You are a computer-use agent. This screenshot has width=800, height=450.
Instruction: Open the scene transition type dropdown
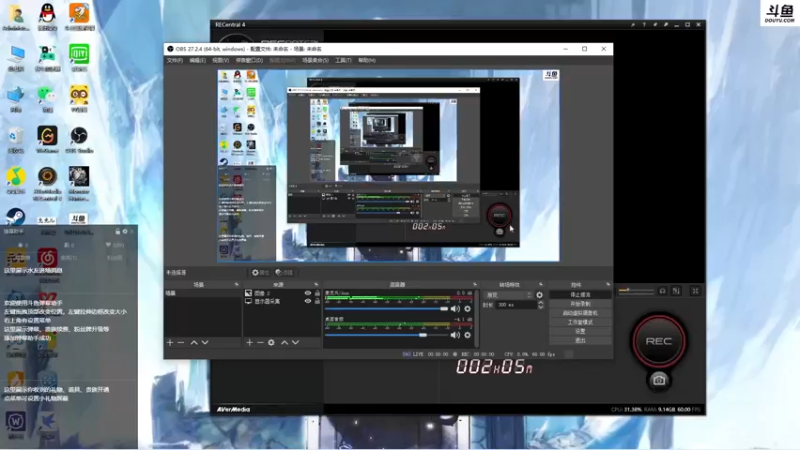[508, 295]
